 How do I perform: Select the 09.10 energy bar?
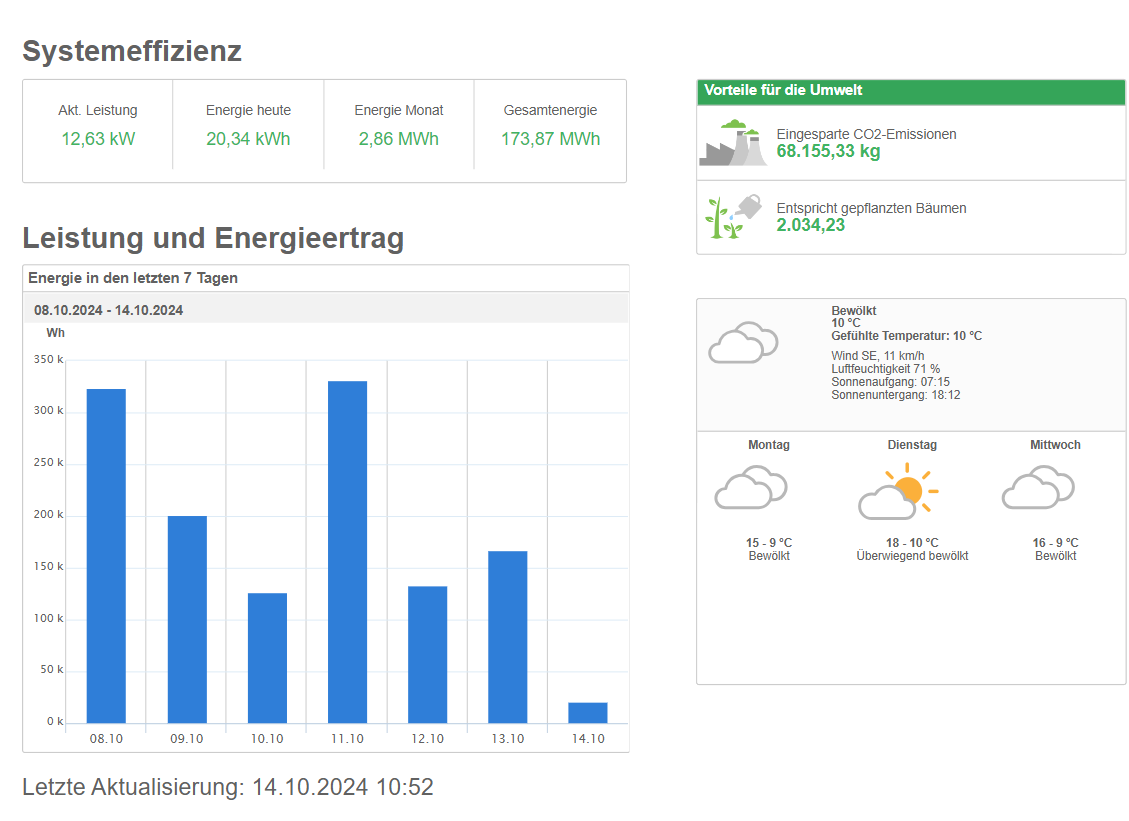[x=187, y=619]
